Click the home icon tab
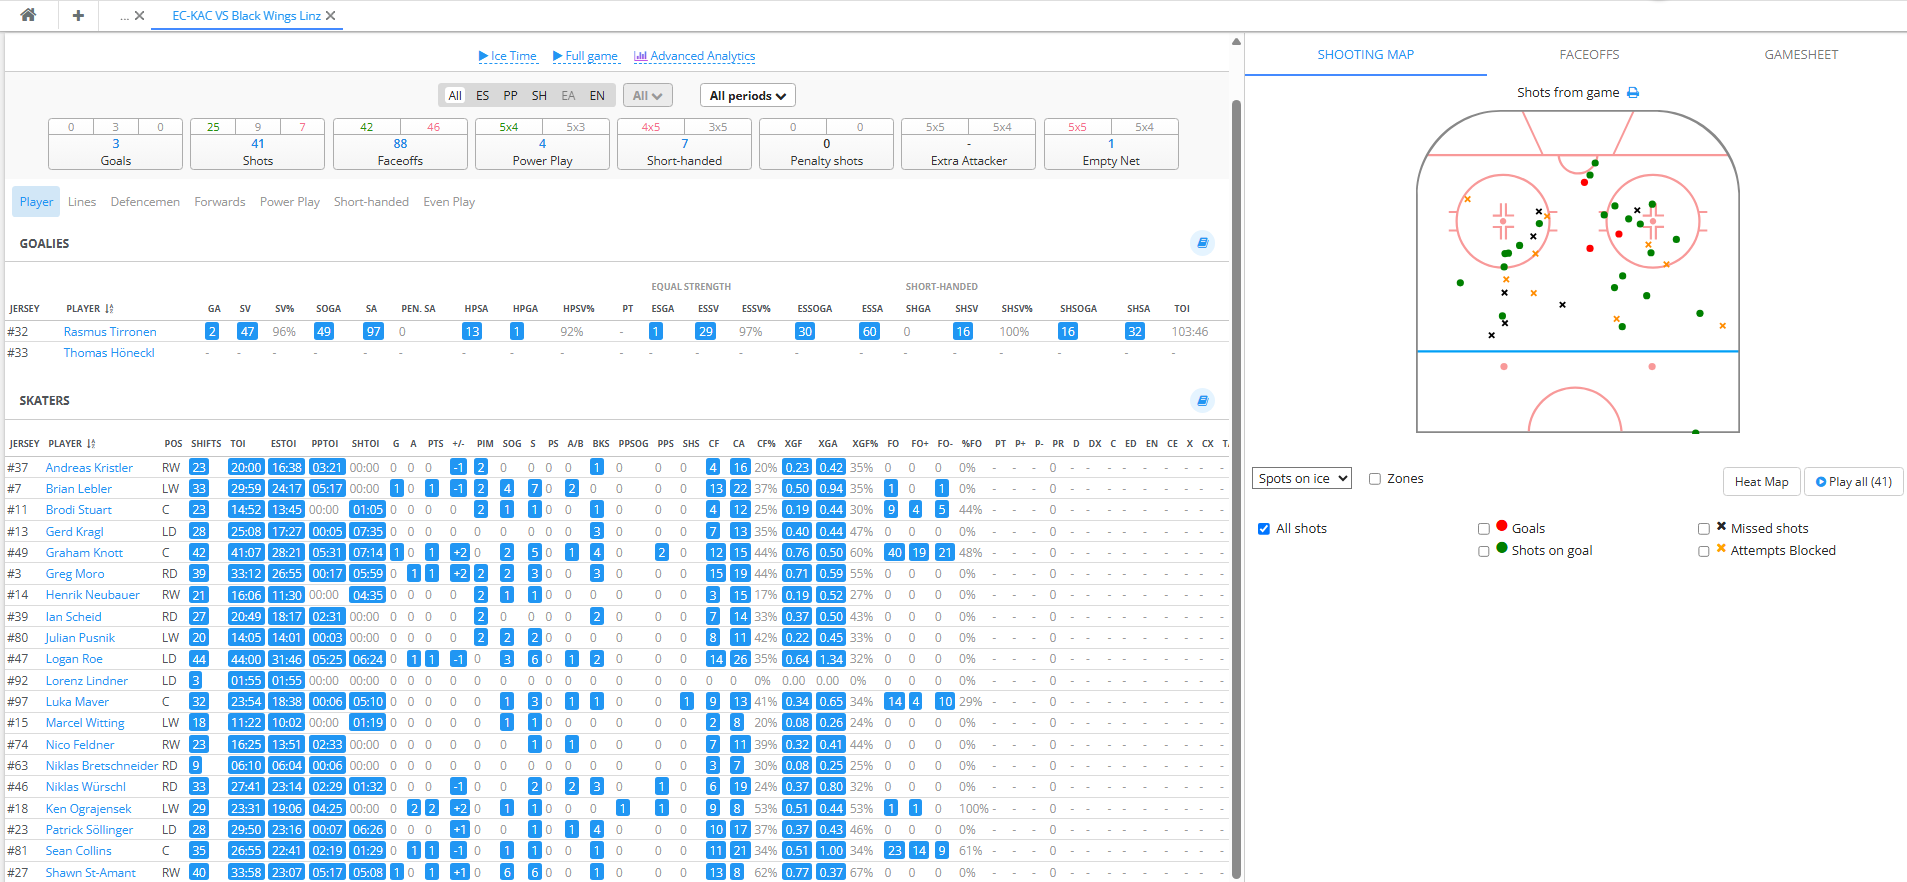The height and width of the screenshot is (882, 1907). pyautogui.click(x=28, y=15)
